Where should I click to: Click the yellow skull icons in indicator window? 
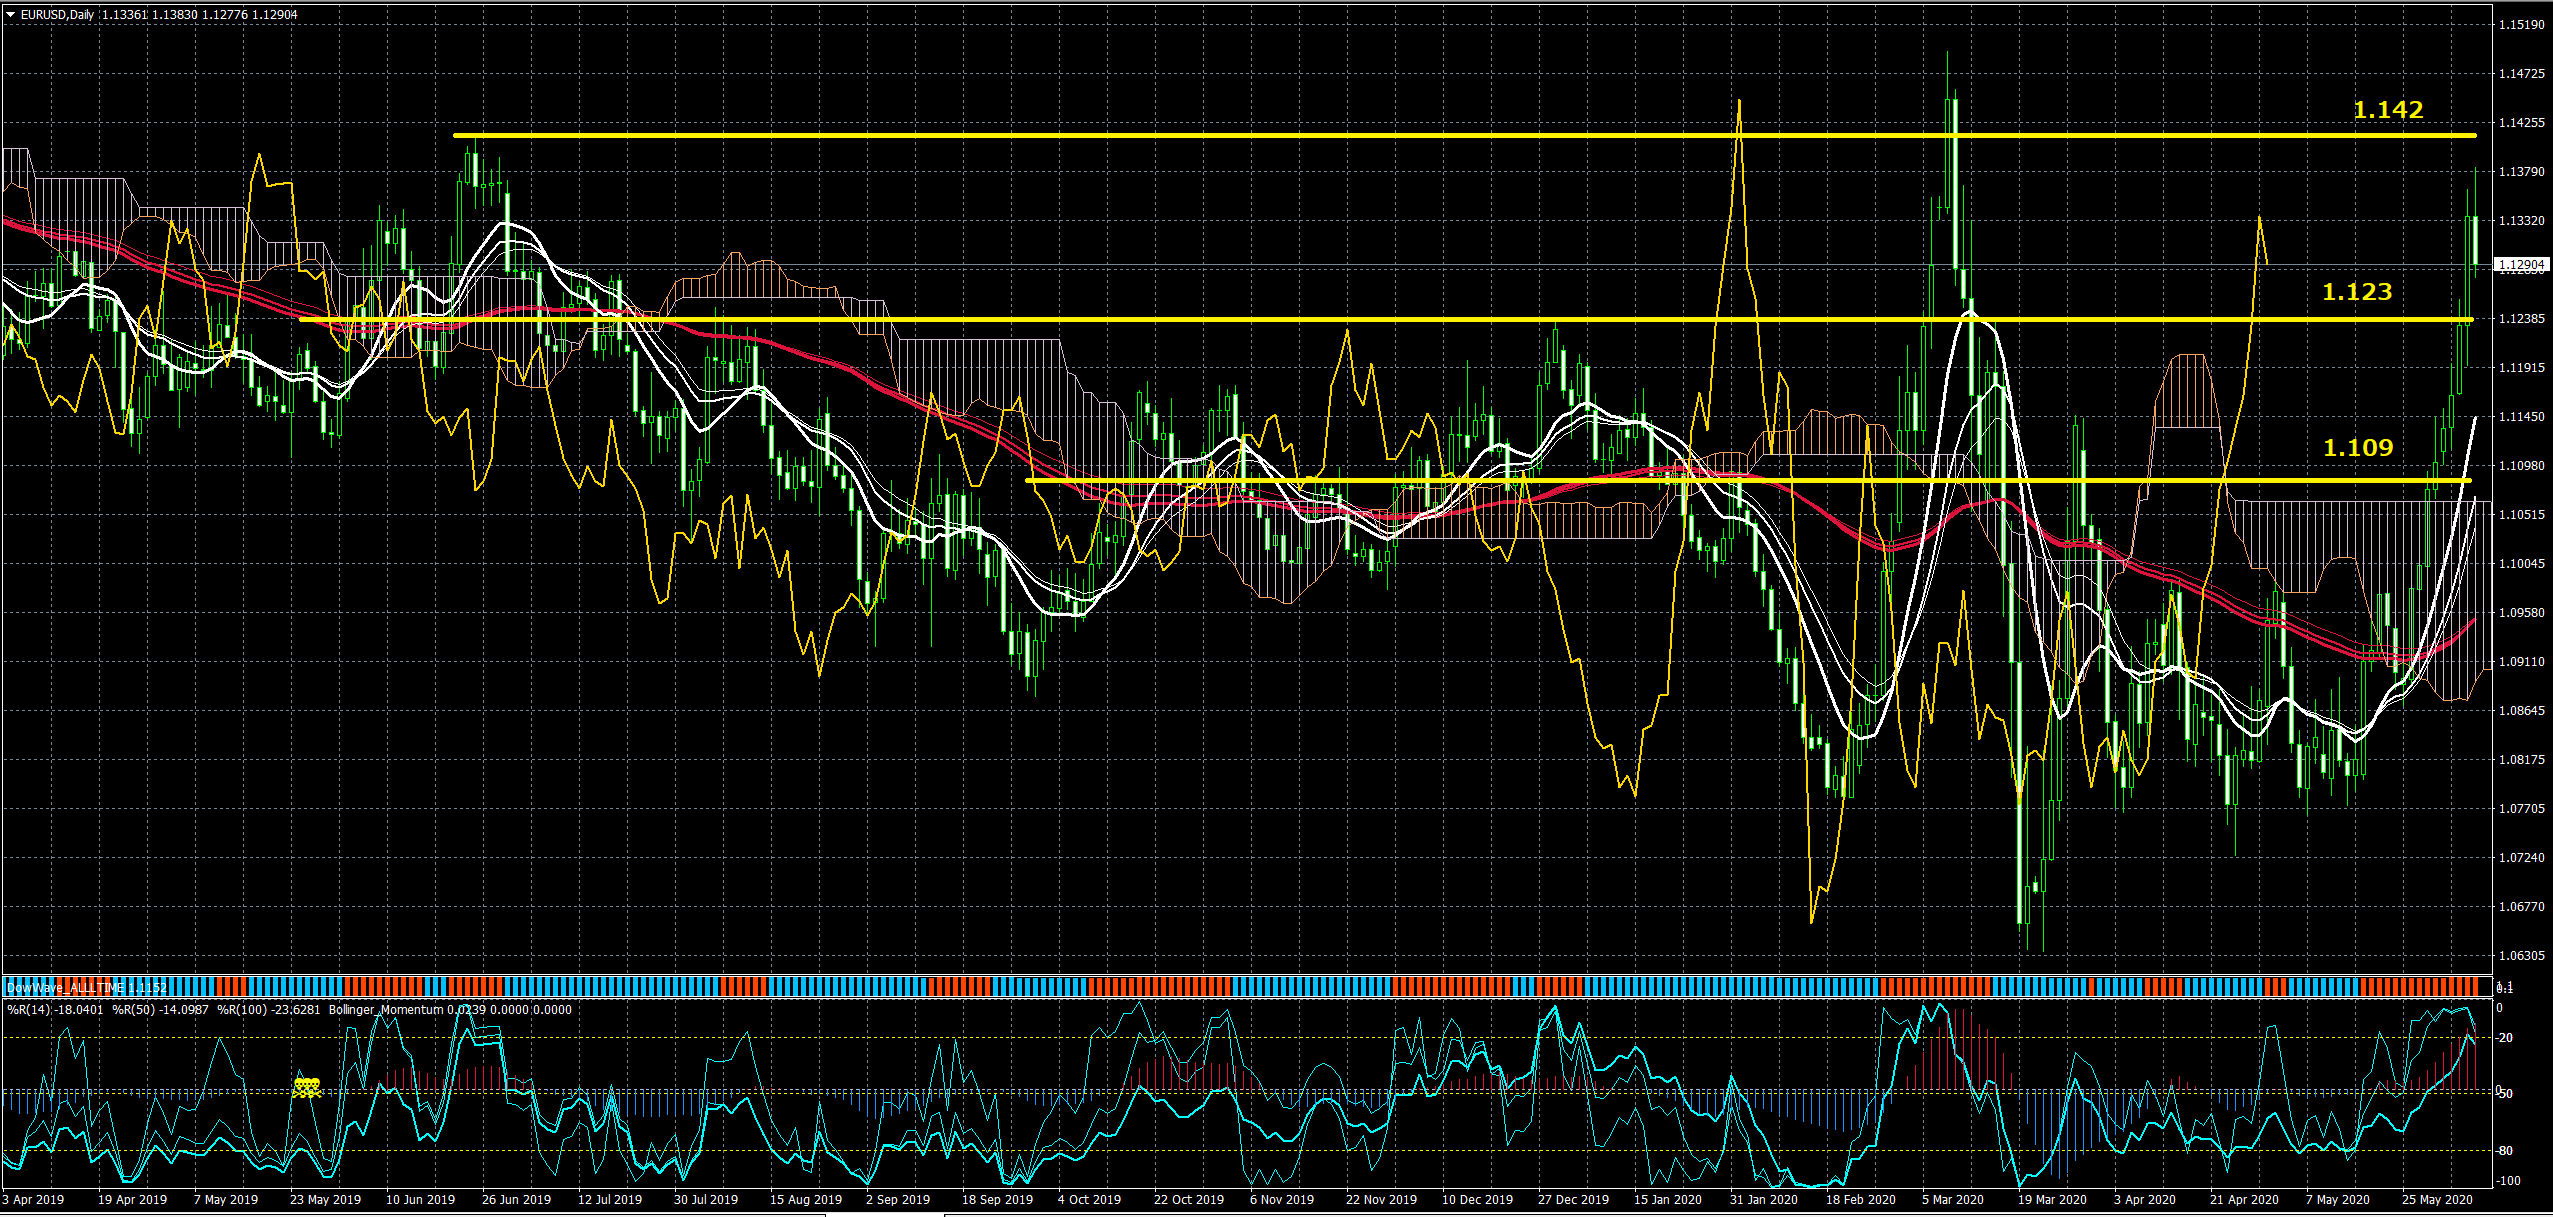307,1088
